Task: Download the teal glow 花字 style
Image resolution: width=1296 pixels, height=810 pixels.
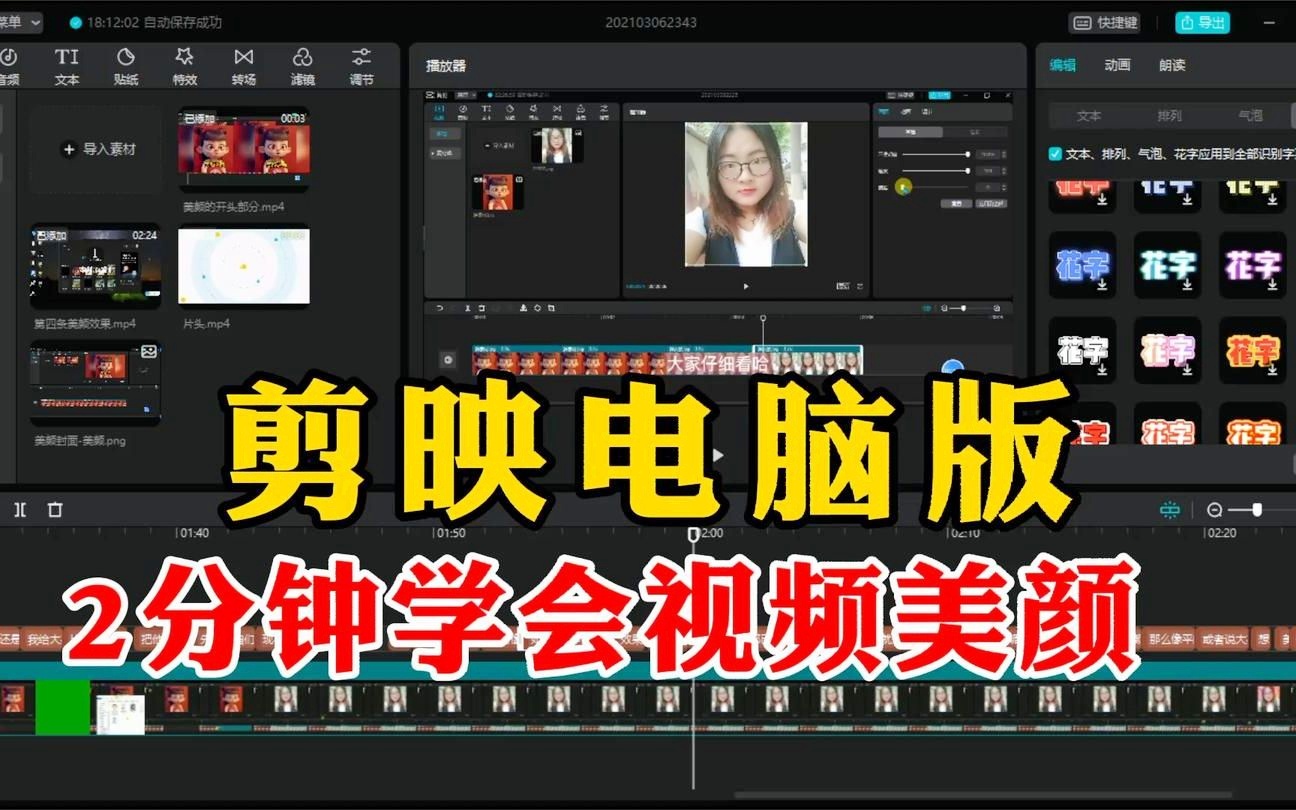Action: (x=1186, y=285)
